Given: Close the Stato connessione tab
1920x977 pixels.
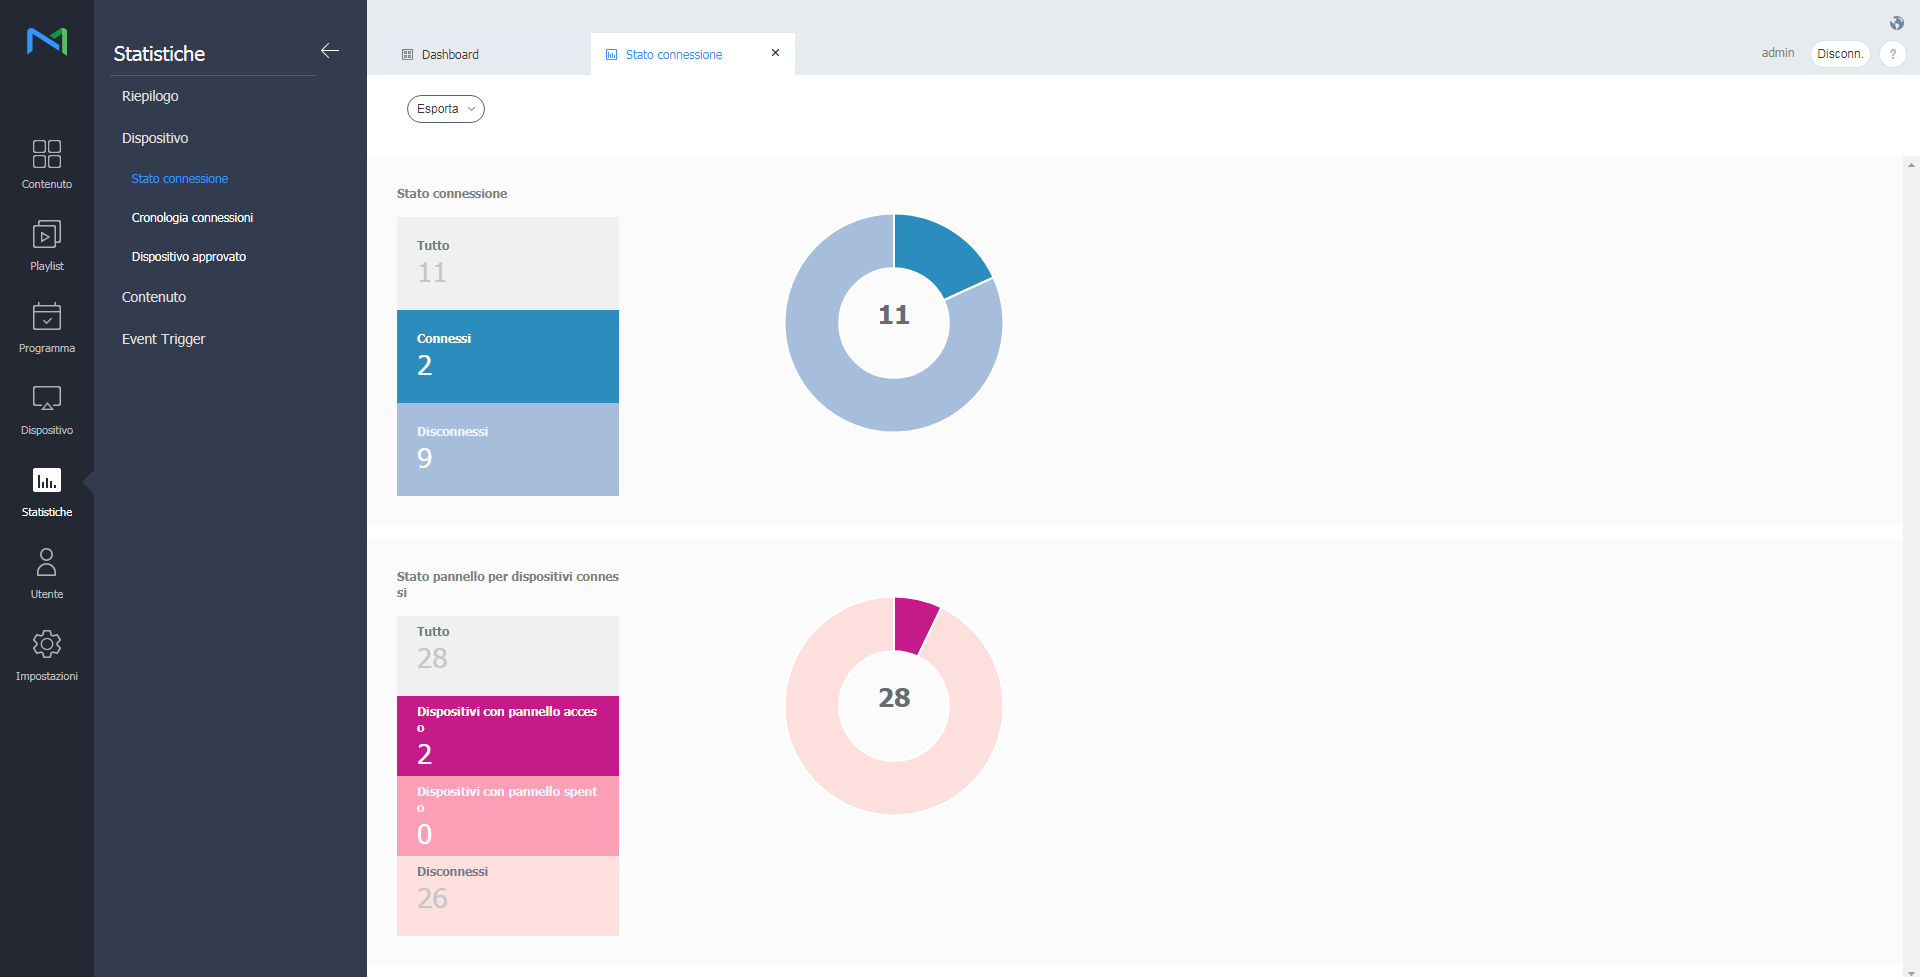Looking at the screenshot, I should point(775,53).
